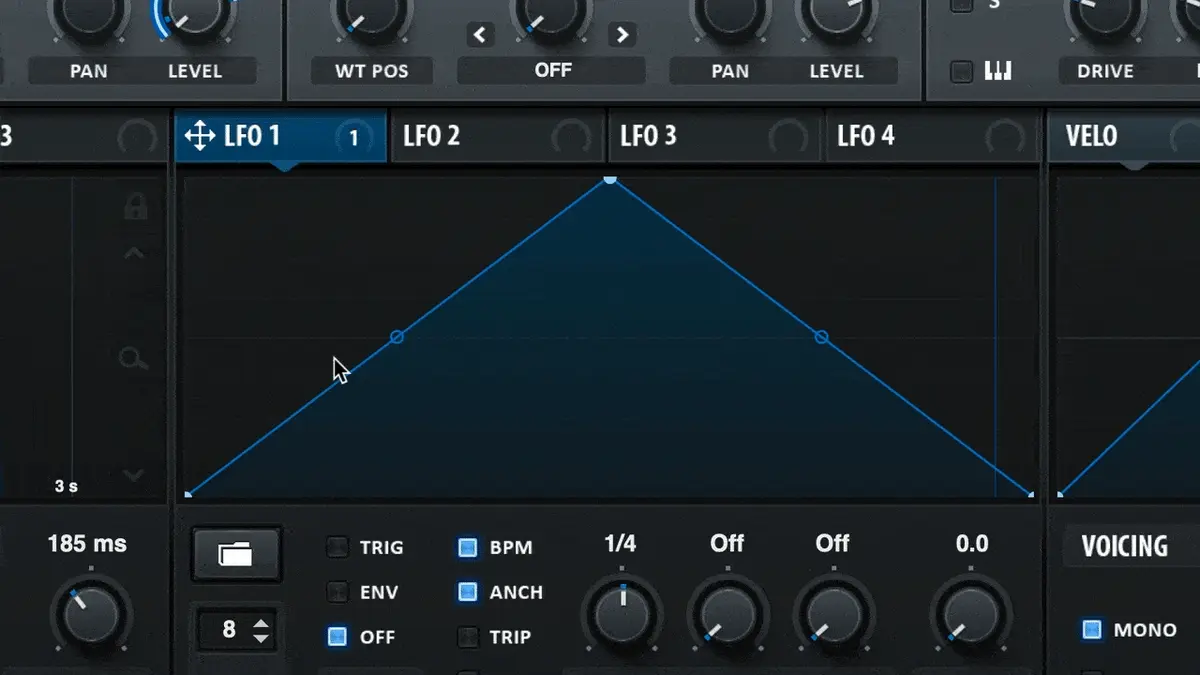Toggle the MONO voicing checkbox
1200x675 pixels.
(x=1092, y=629)
